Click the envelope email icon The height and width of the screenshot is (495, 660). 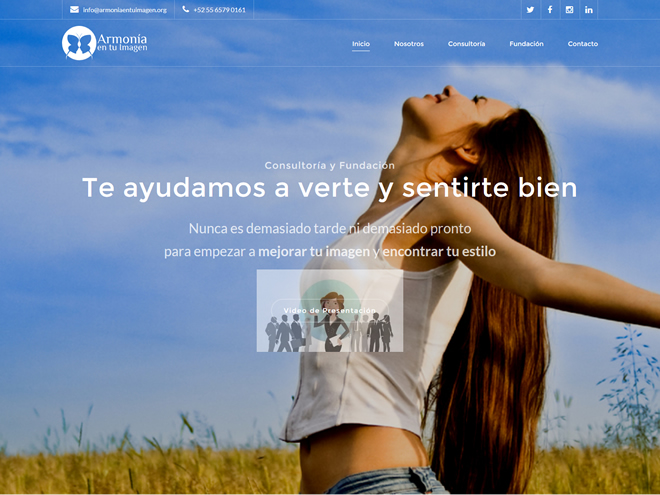(x=74, y=10)
